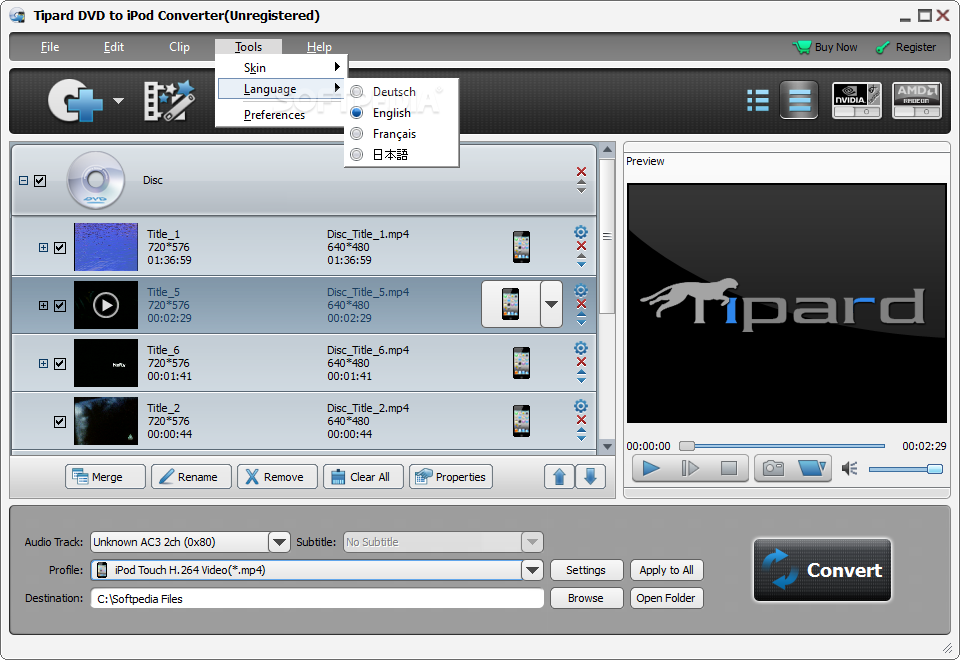Expand the Title_6 entry
Screen dimensions: 960x660
[x=43, y=363]
